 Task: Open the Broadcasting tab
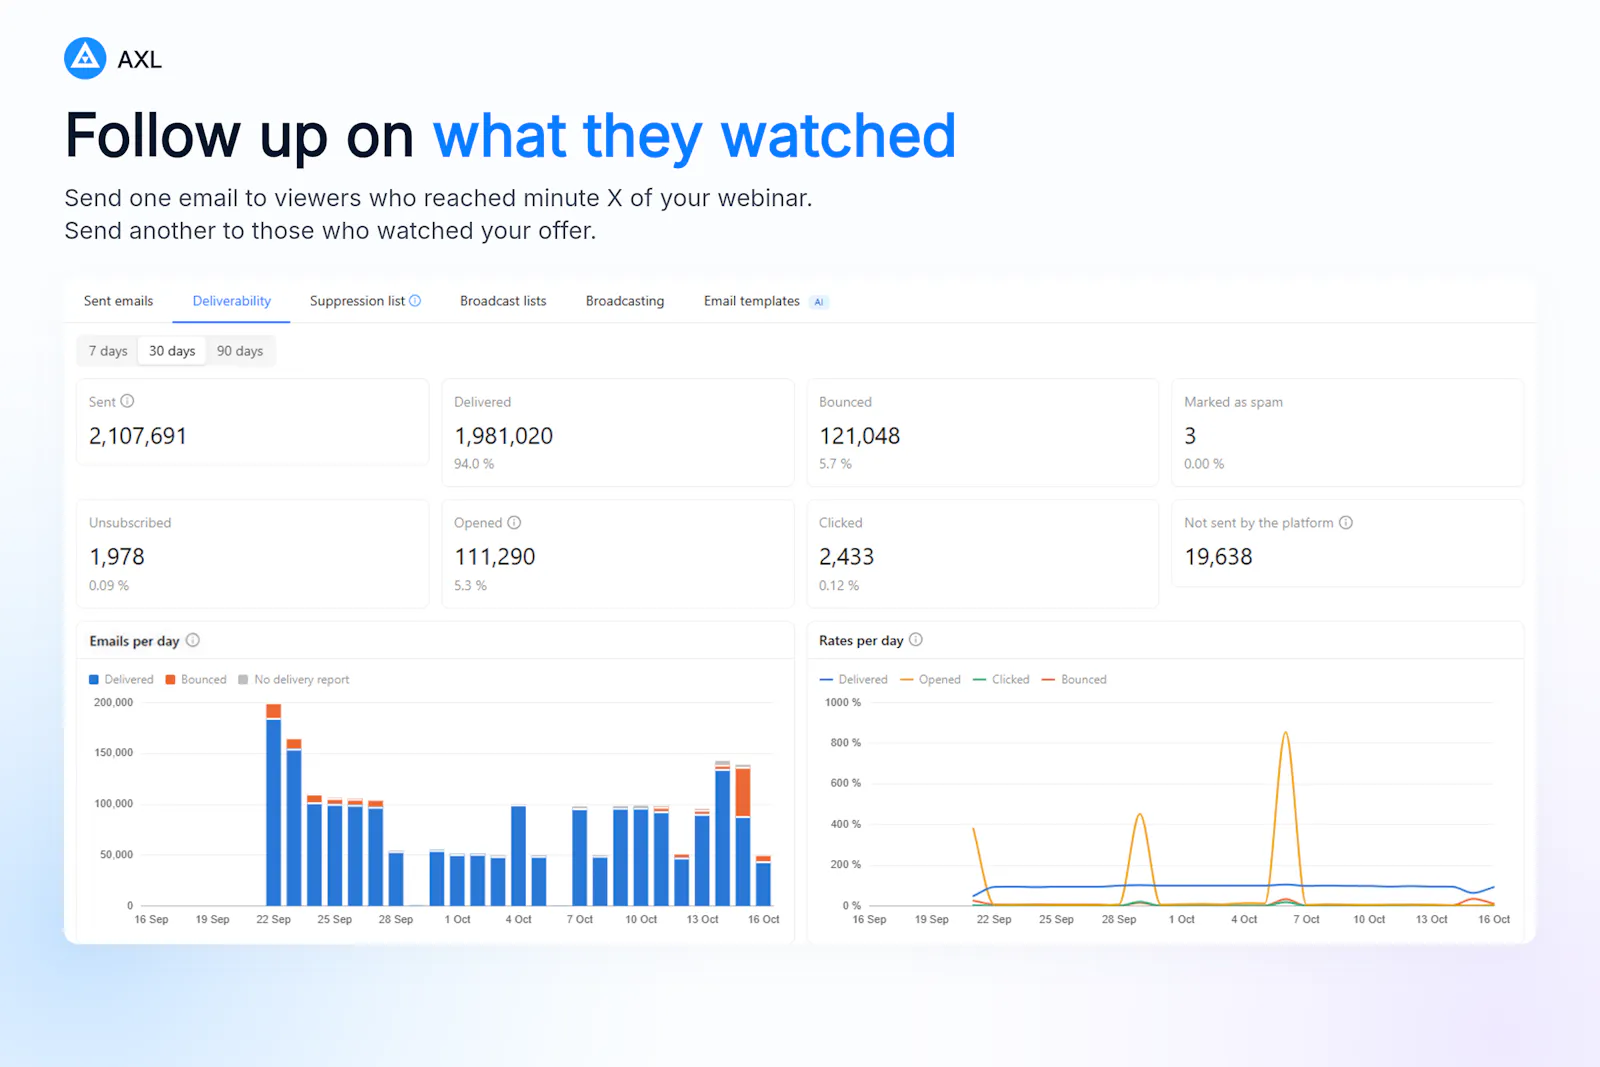[x=625, y=301]
